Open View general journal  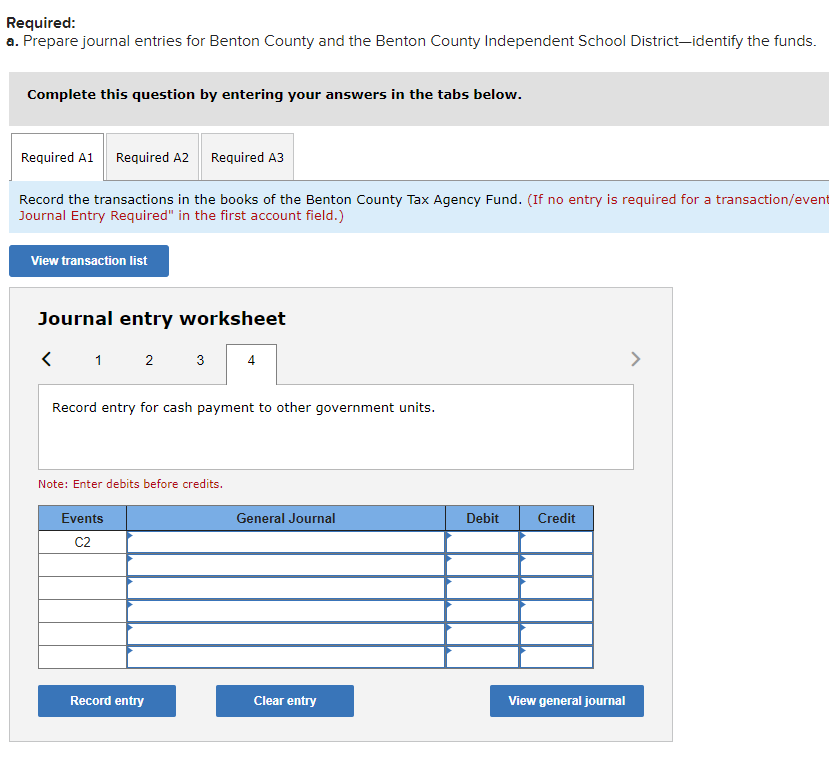coord(567,701)
